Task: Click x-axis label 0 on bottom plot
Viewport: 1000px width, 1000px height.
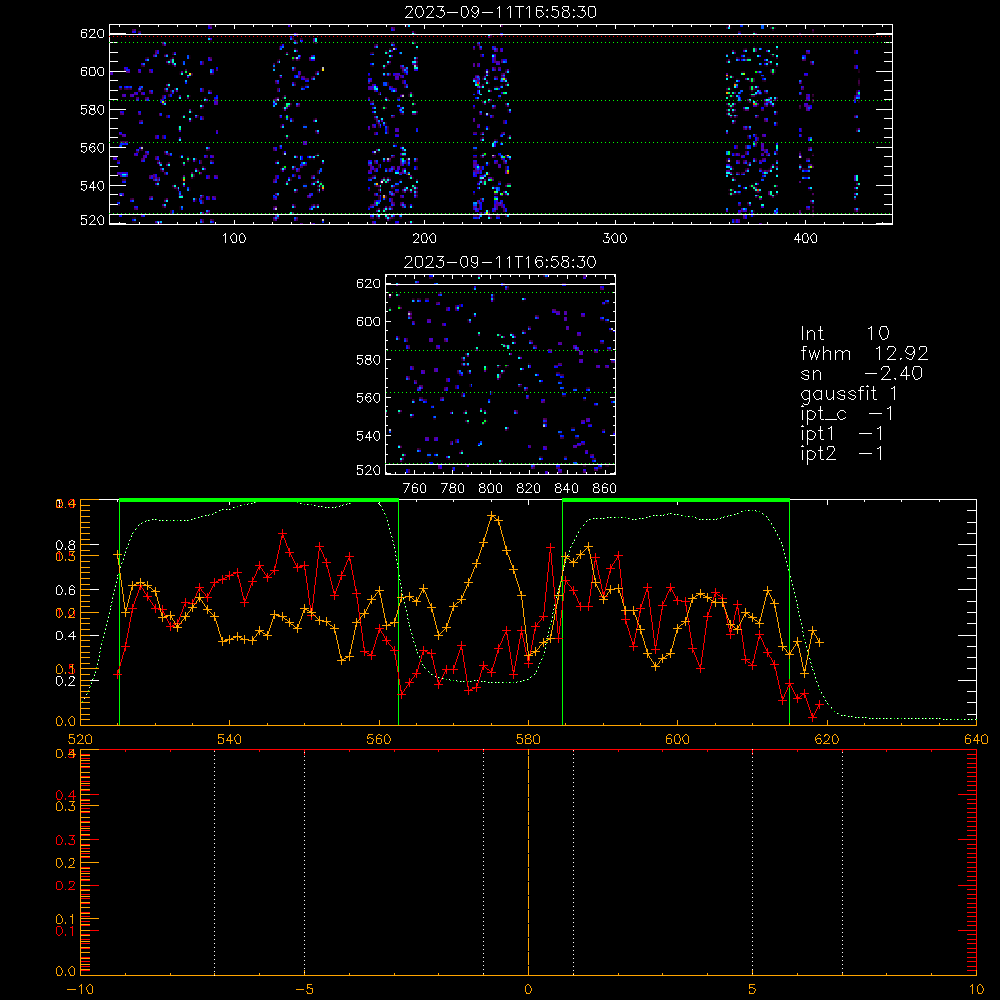Action: (528, 989)
